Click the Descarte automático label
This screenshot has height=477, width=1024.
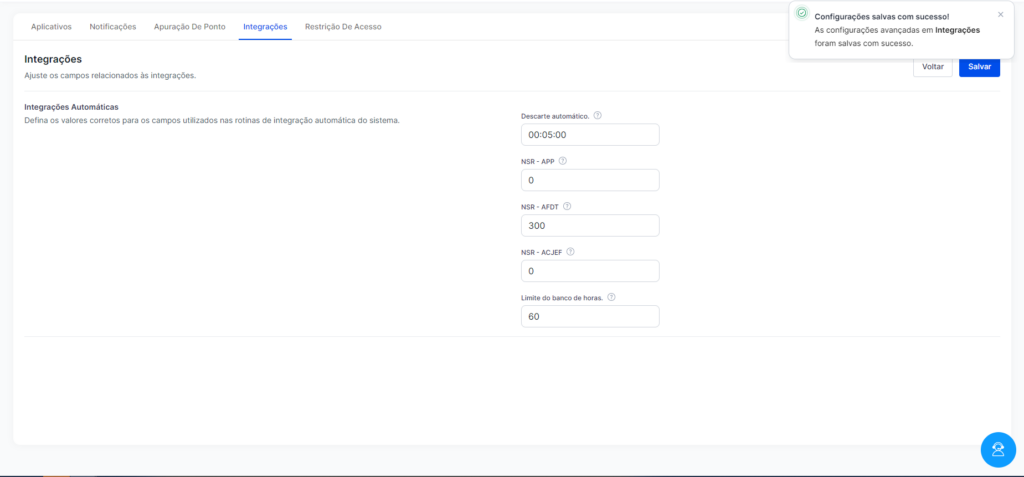(x=555, y=116)
